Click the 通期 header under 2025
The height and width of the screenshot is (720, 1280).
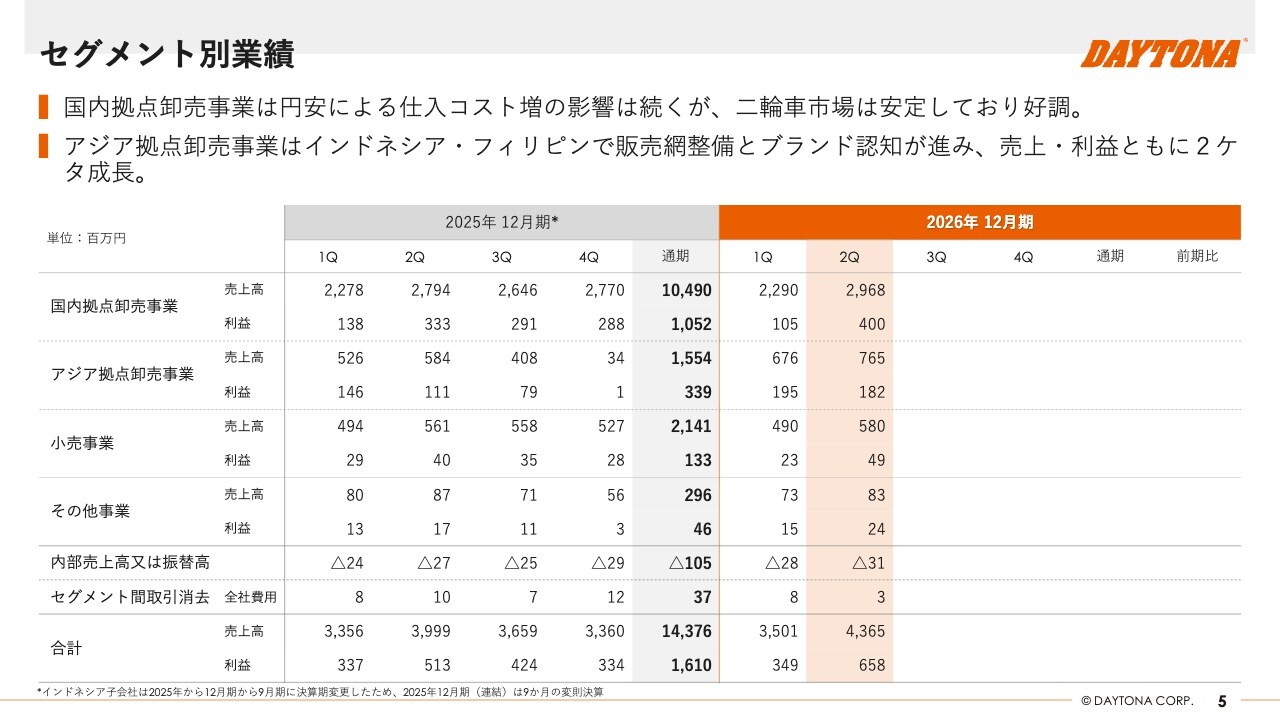(675, 256)
